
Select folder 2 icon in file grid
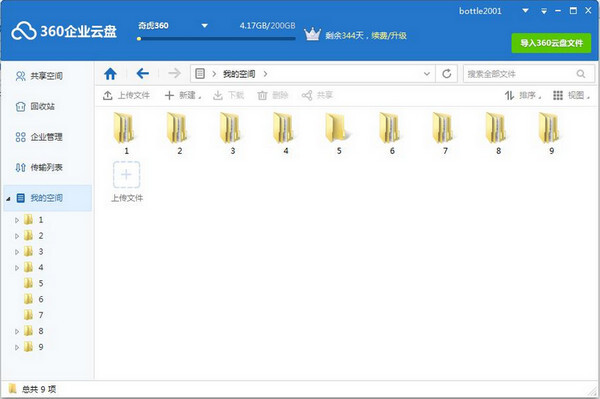tap(177, 128)
